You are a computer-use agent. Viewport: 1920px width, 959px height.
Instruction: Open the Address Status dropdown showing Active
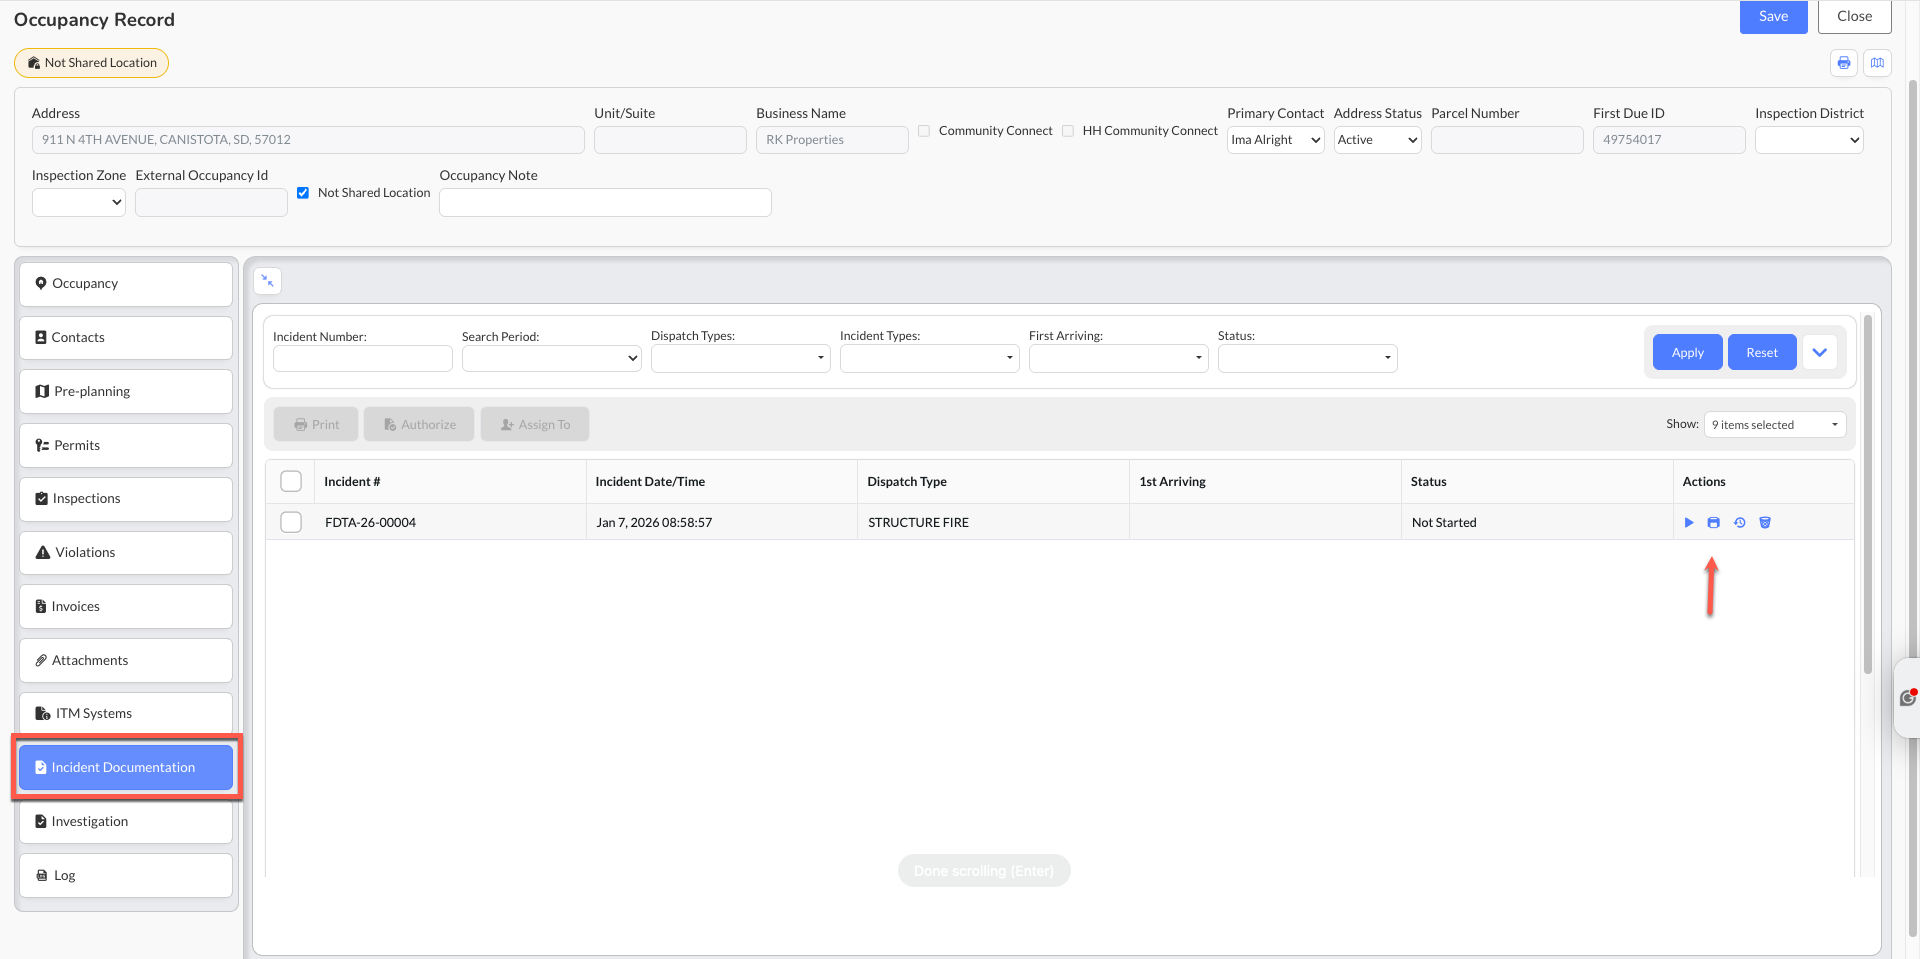click(1377, 140)
